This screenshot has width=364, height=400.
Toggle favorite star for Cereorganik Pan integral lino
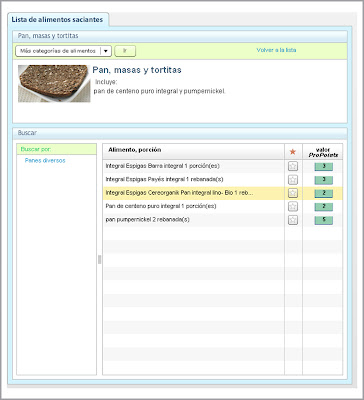pyautogui.click(x=293, y=193)
